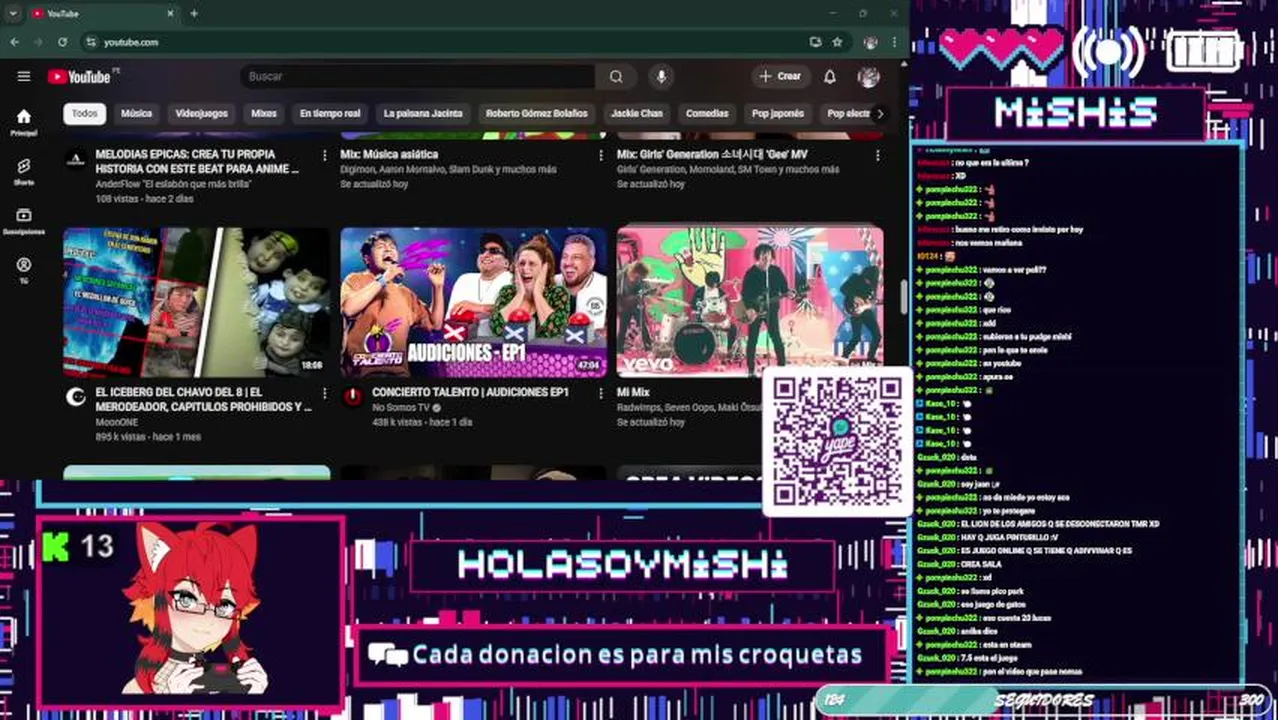Viewport: 1278px width, 720px height.
Task: Open Mix: Música asiática title
Action: [389, 154]
